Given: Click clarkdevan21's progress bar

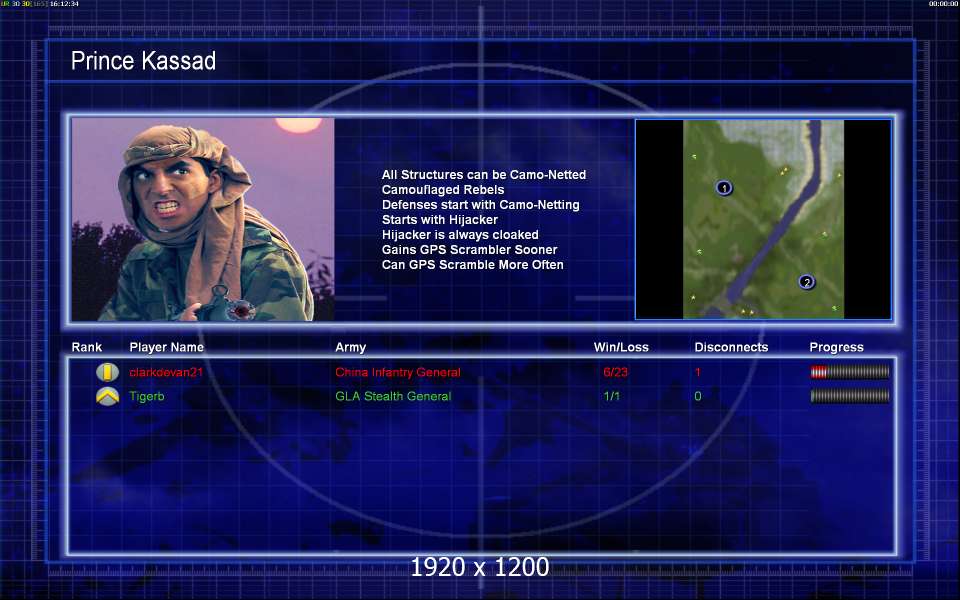Looking at the screenshot, I should [850, 372].
